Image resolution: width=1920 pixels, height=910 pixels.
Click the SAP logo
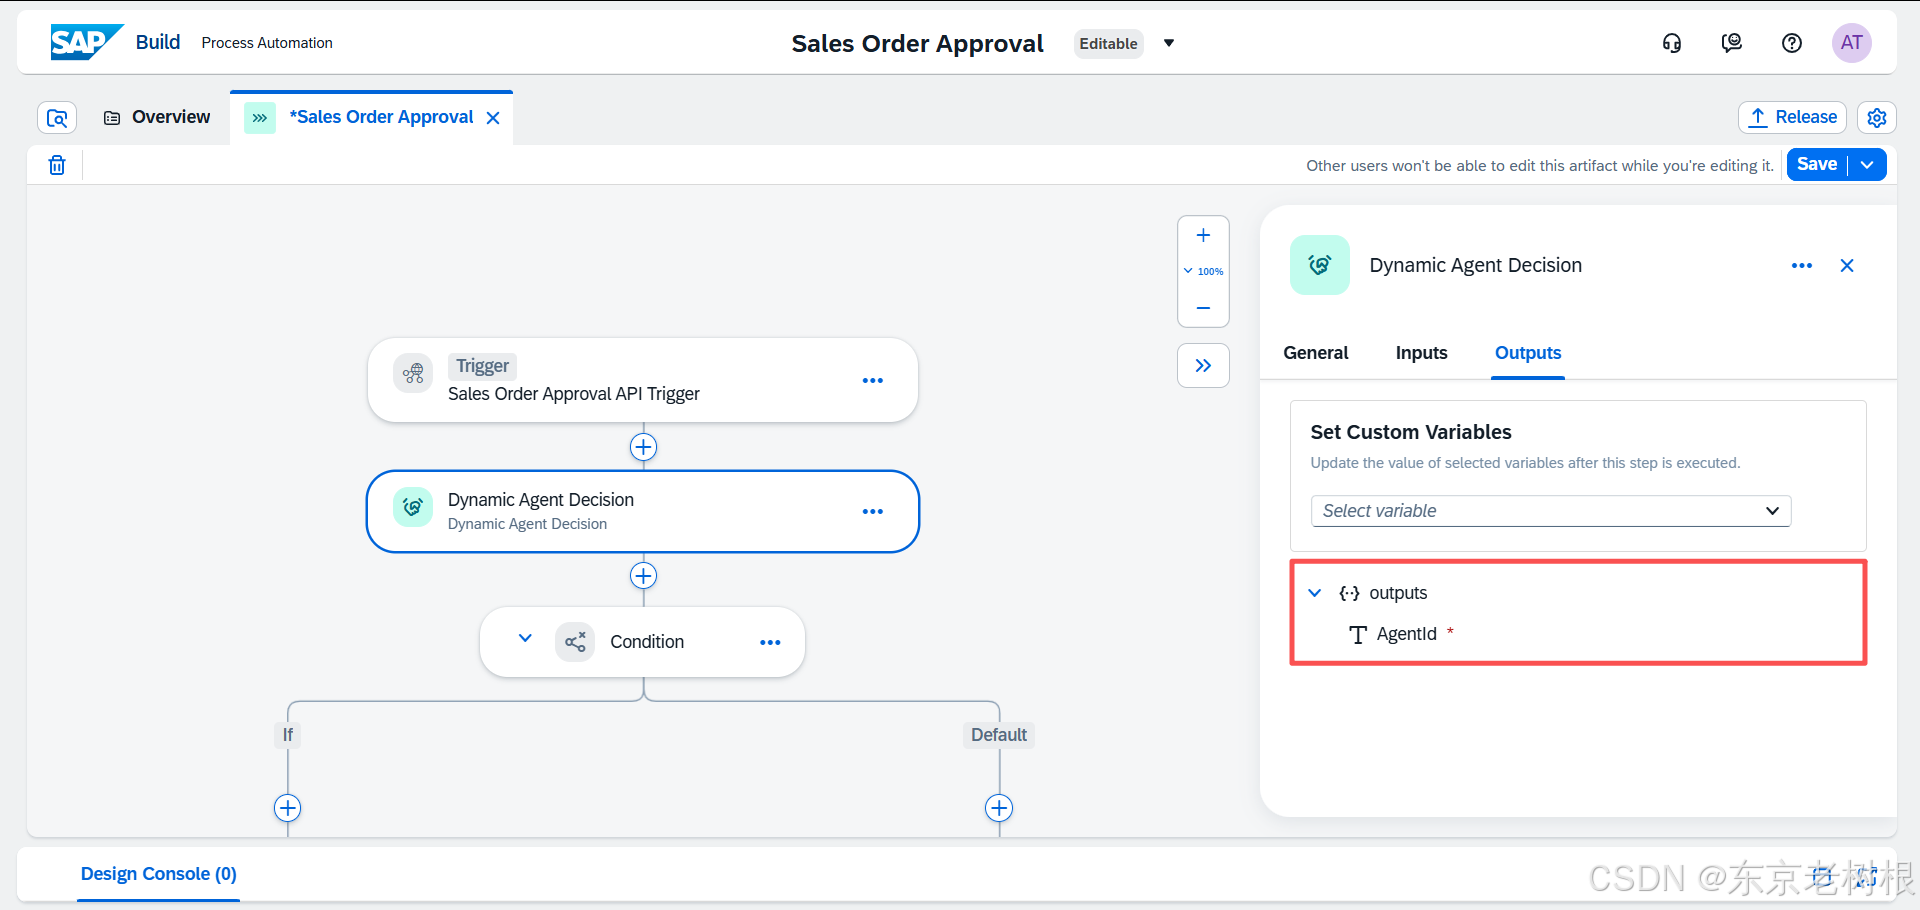pos(87,42)
